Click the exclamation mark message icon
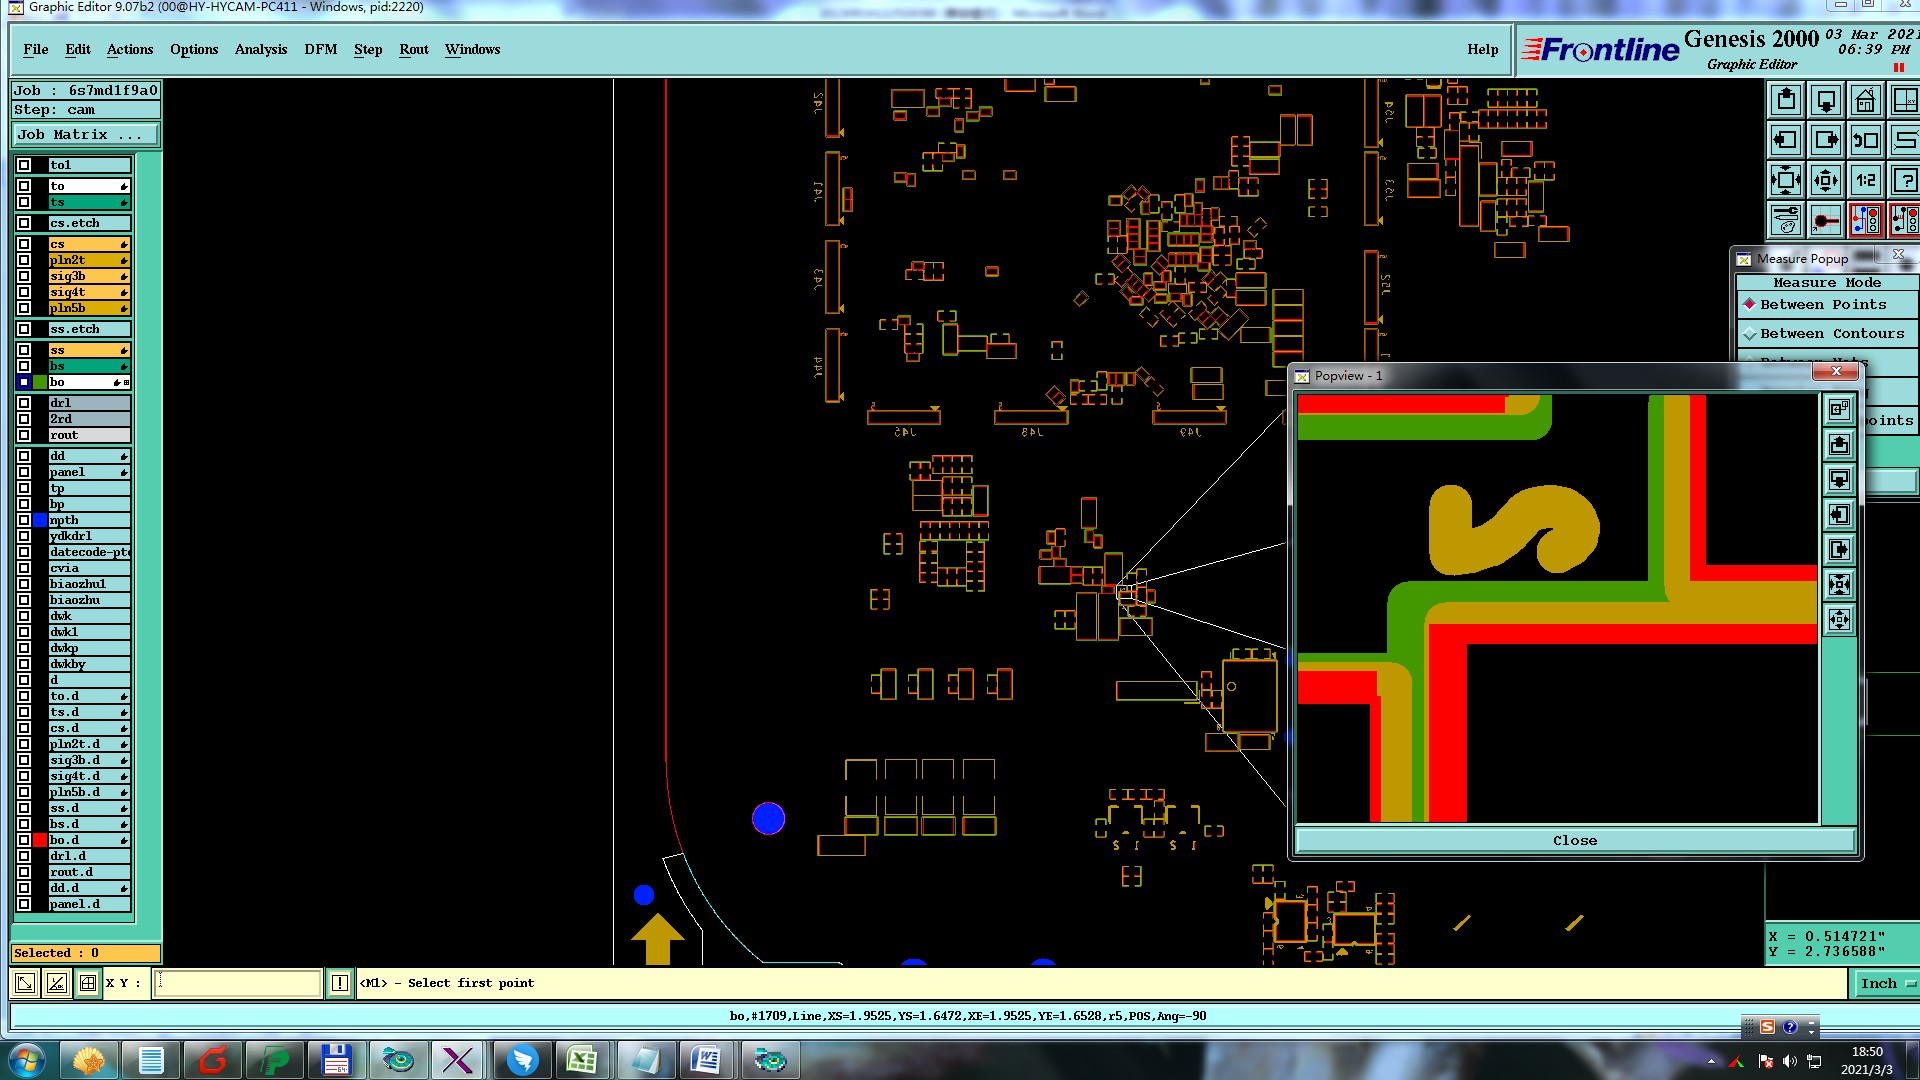 pyautogui.click(x=340, y=983)
